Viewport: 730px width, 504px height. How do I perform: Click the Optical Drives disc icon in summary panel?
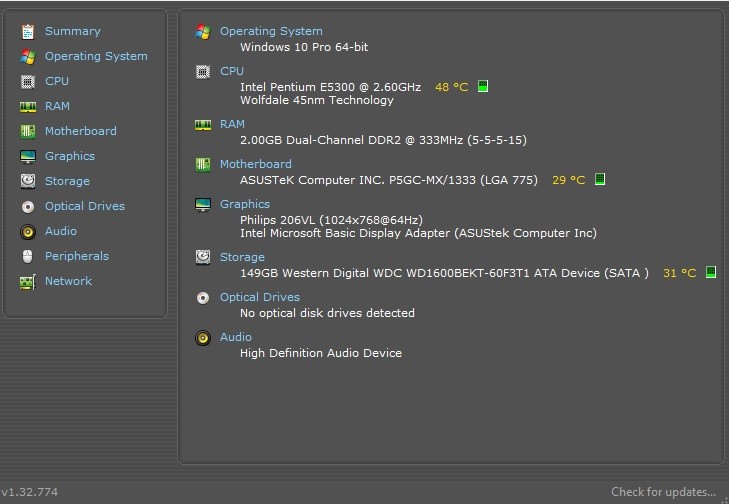click(x=203, y=297)
